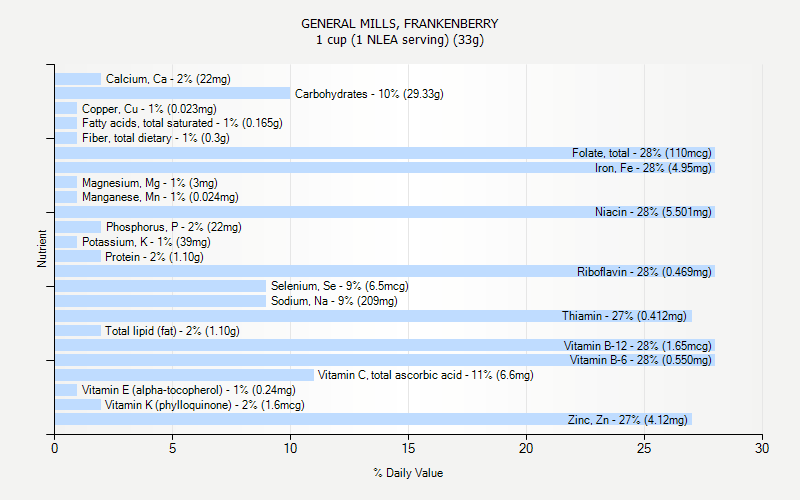The image size is (800, 500).
Task: Click the x-axis tick label 25
Action: [x=644, y=448]
